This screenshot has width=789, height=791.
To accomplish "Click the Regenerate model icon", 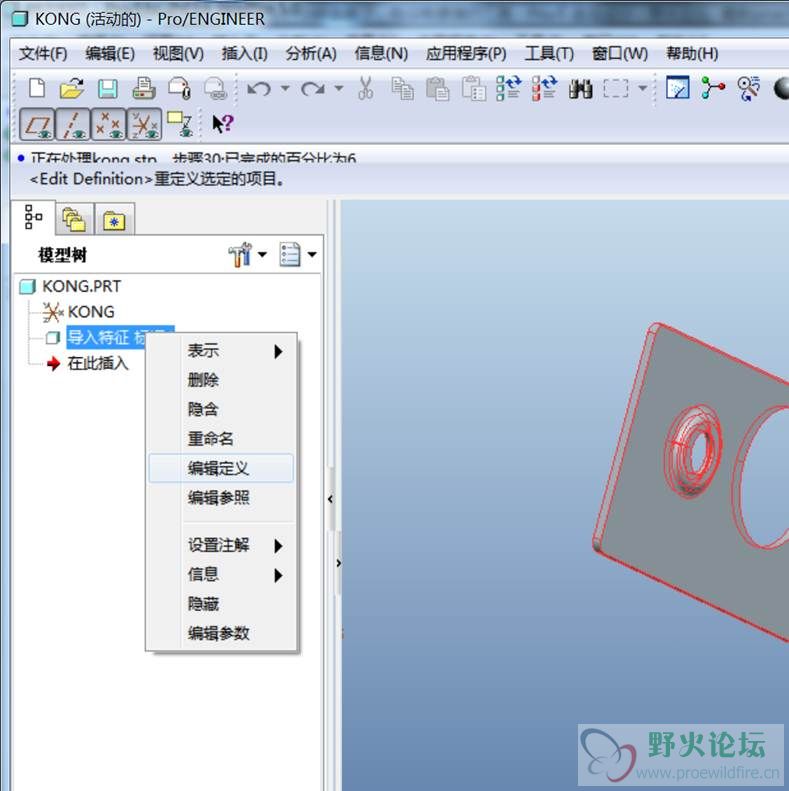I will click(509, 89).
